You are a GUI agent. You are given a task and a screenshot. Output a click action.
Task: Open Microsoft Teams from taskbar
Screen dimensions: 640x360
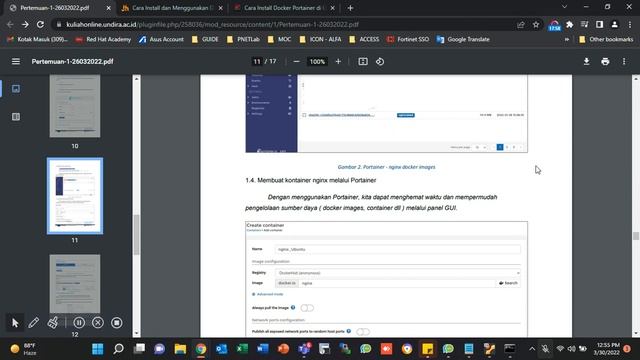304,349
